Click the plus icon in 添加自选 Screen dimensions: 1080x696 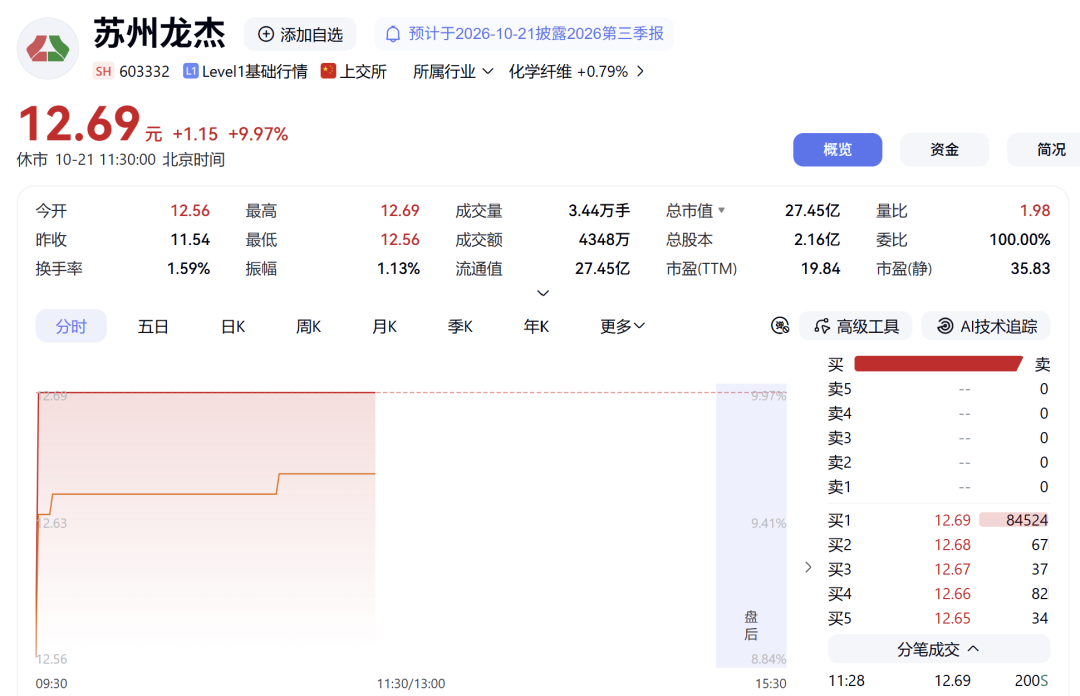pyautogui.click(x=266, y=34)
